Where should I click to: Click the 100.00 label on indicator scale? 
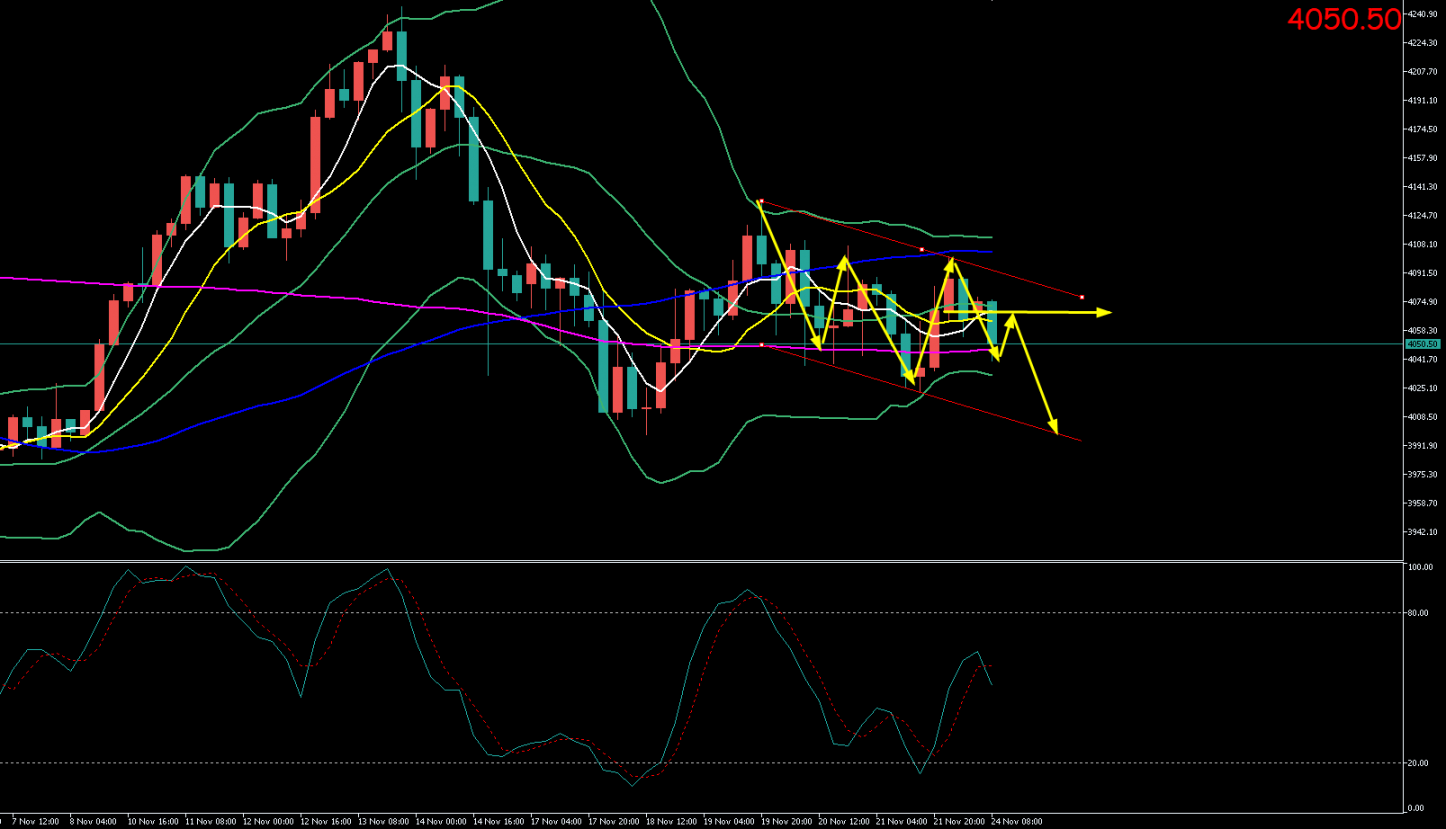pos(1420,568)
